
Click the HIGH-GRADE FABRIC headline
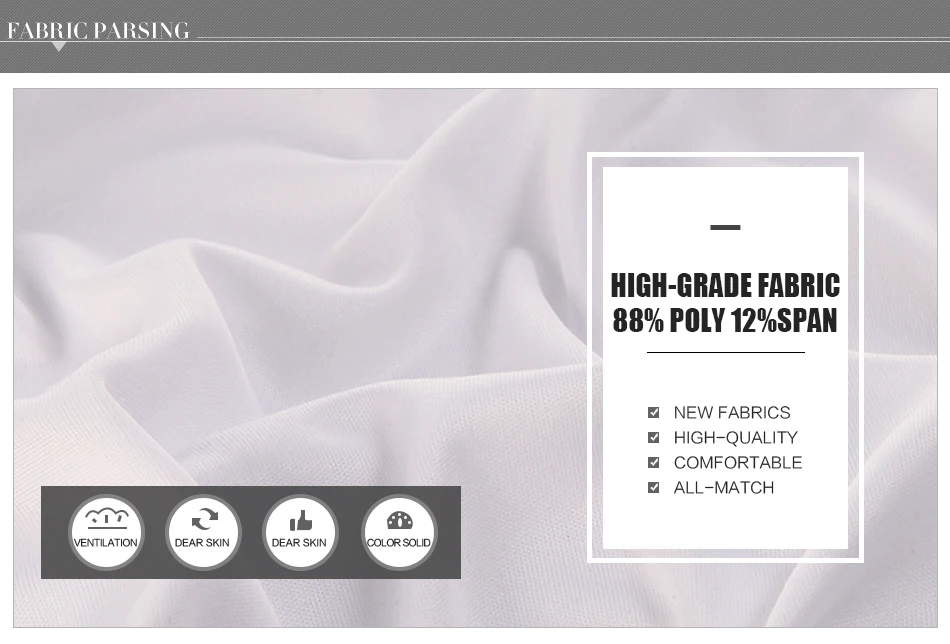click(x=725, y=285)
